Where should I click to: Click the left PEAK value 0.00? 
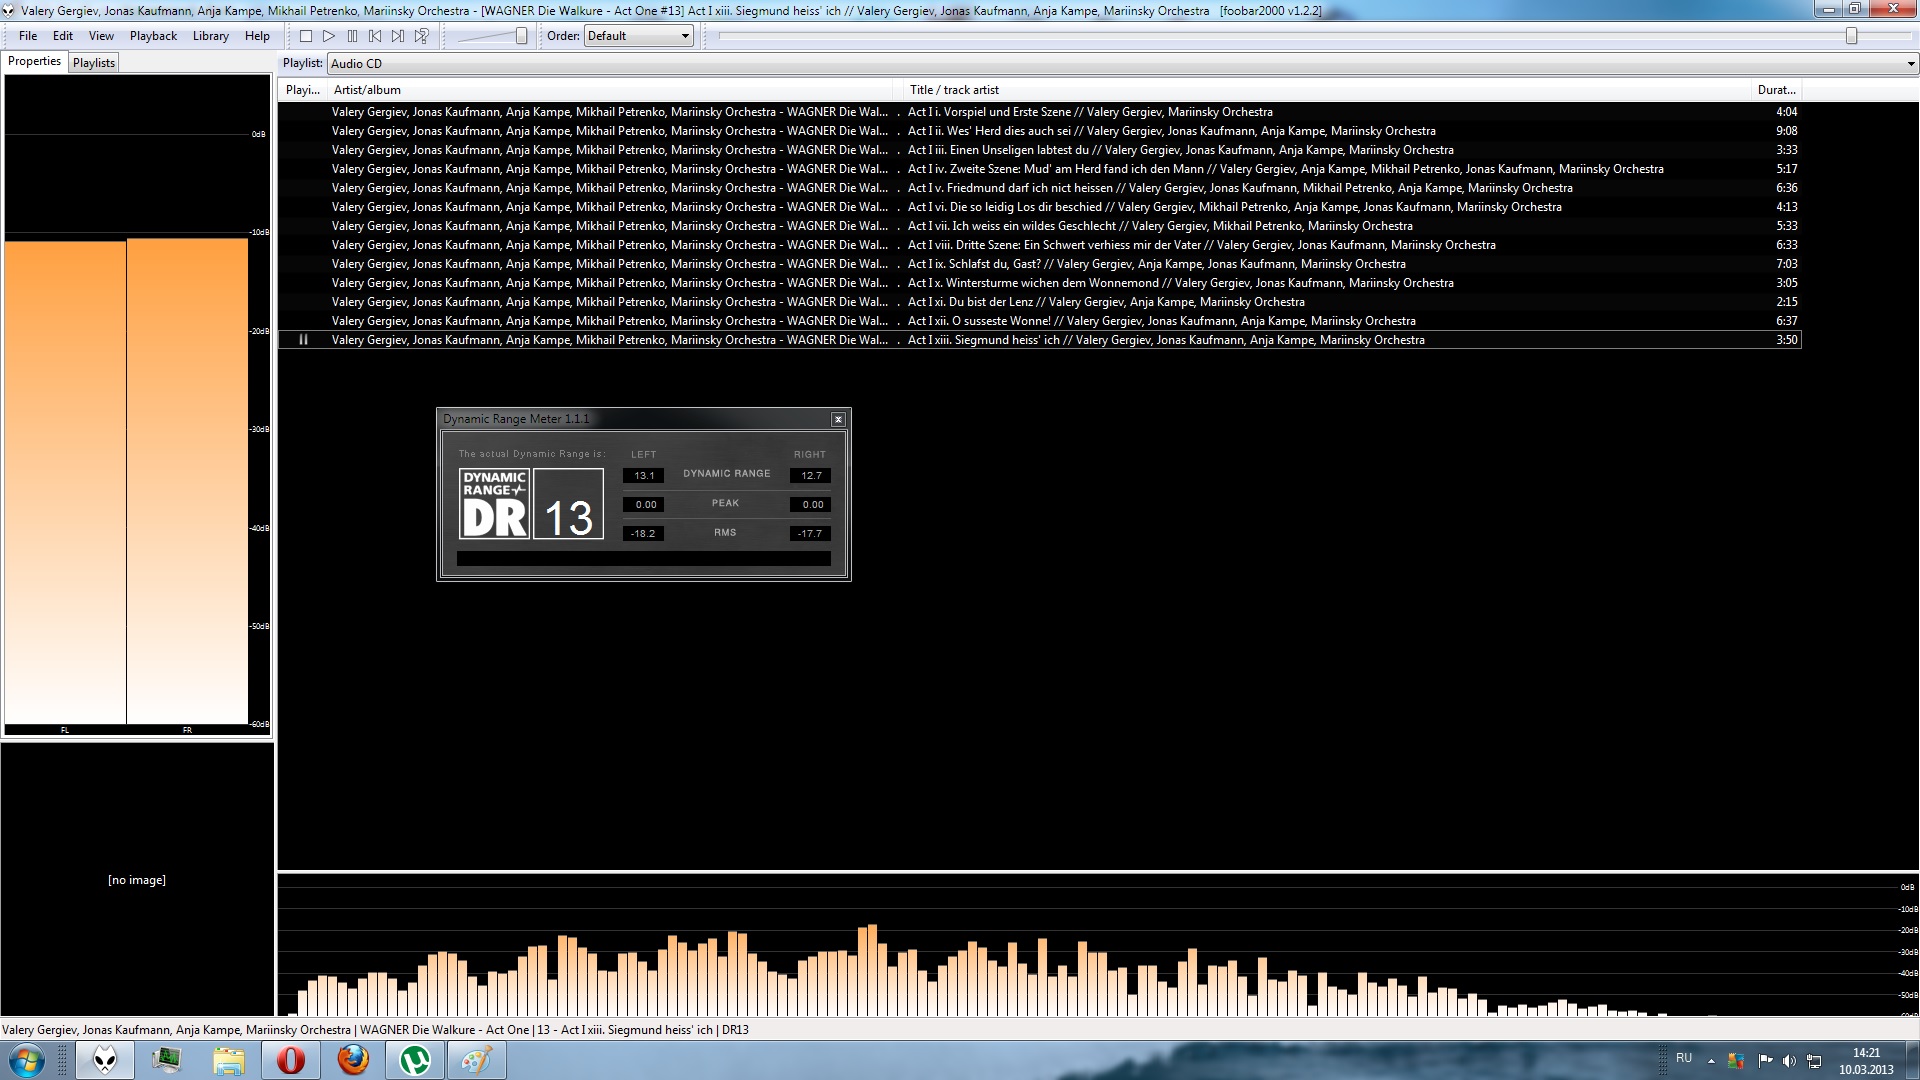click(x=644, y=505)
